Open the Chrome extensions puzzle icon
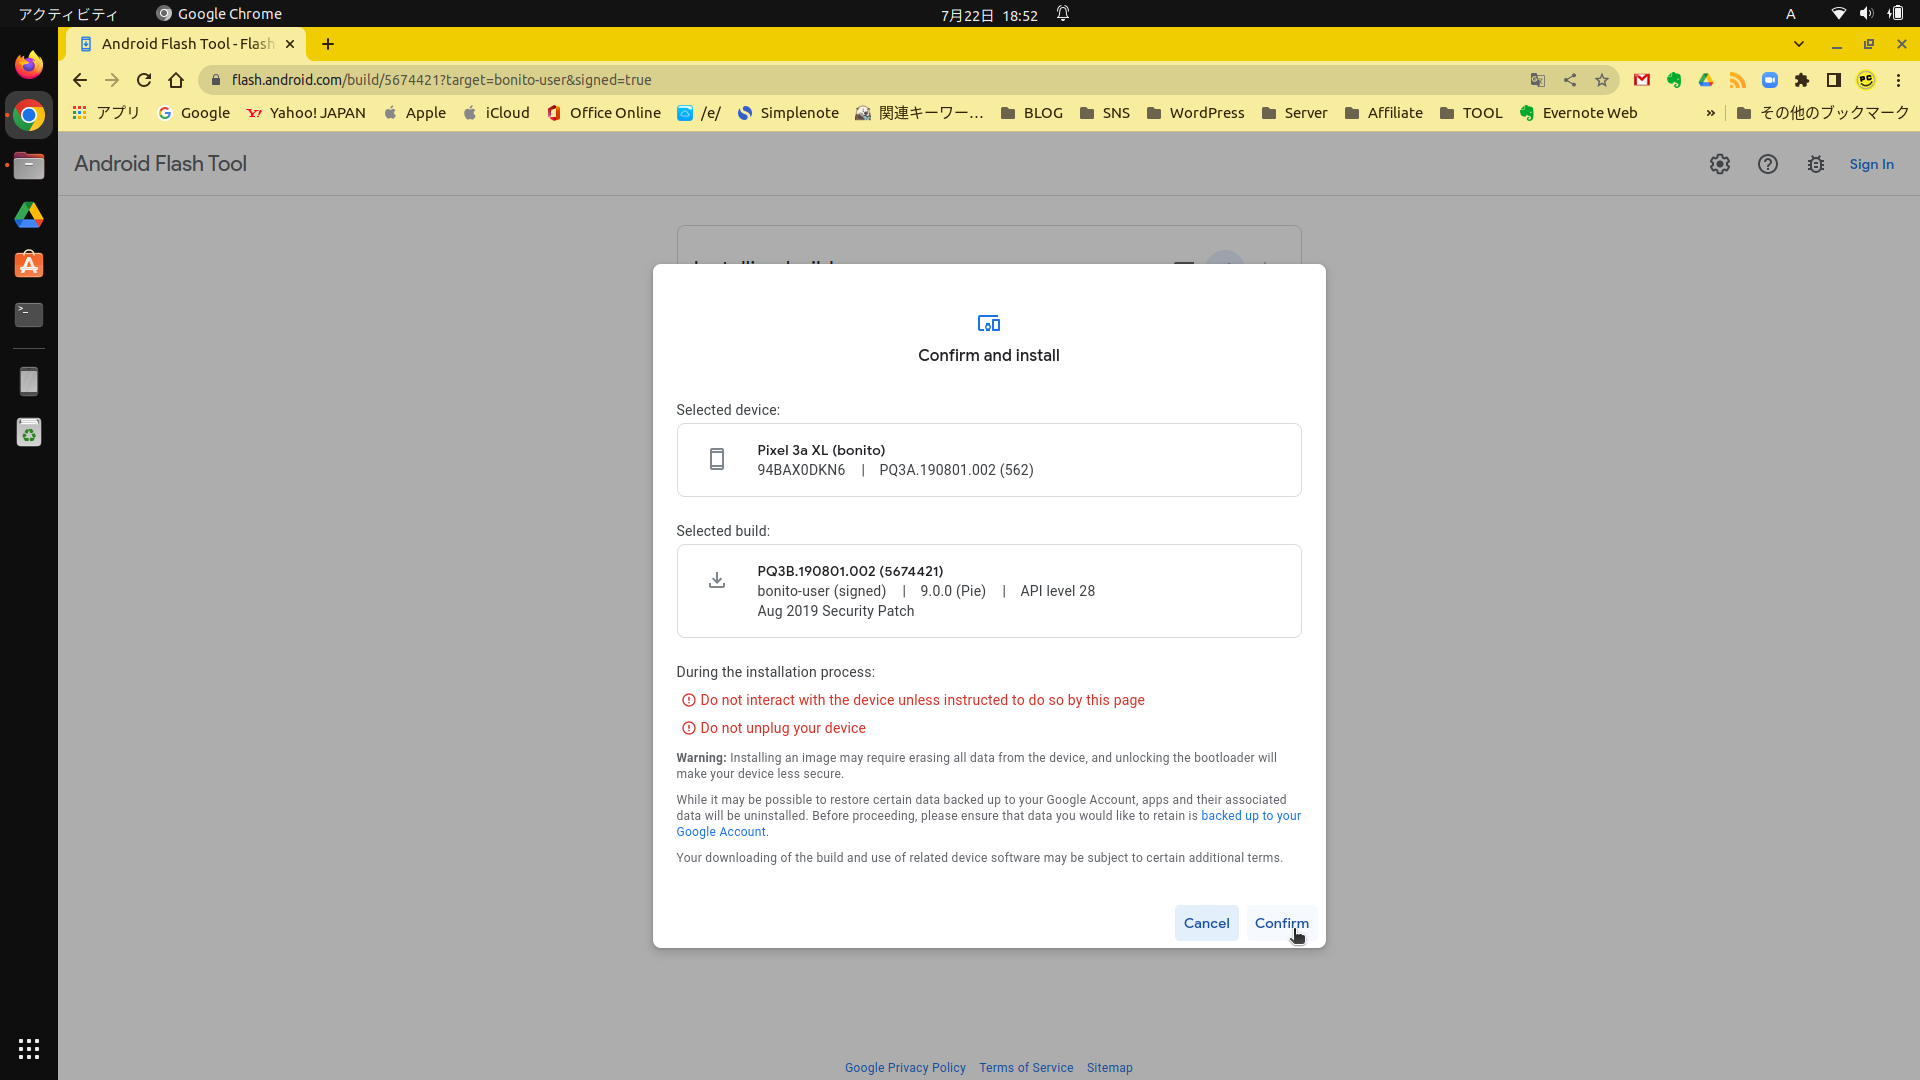The width and height of the screenshot is (1920, 1080). click(1802, 80)
